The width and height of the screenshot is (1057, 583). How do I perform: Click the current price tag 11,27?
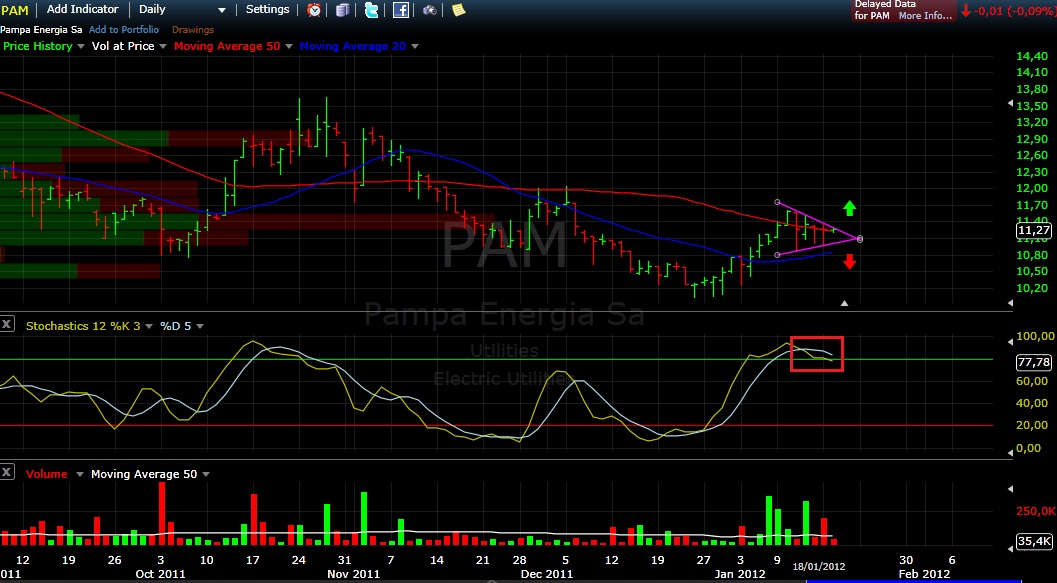[x=1034, y=231]
